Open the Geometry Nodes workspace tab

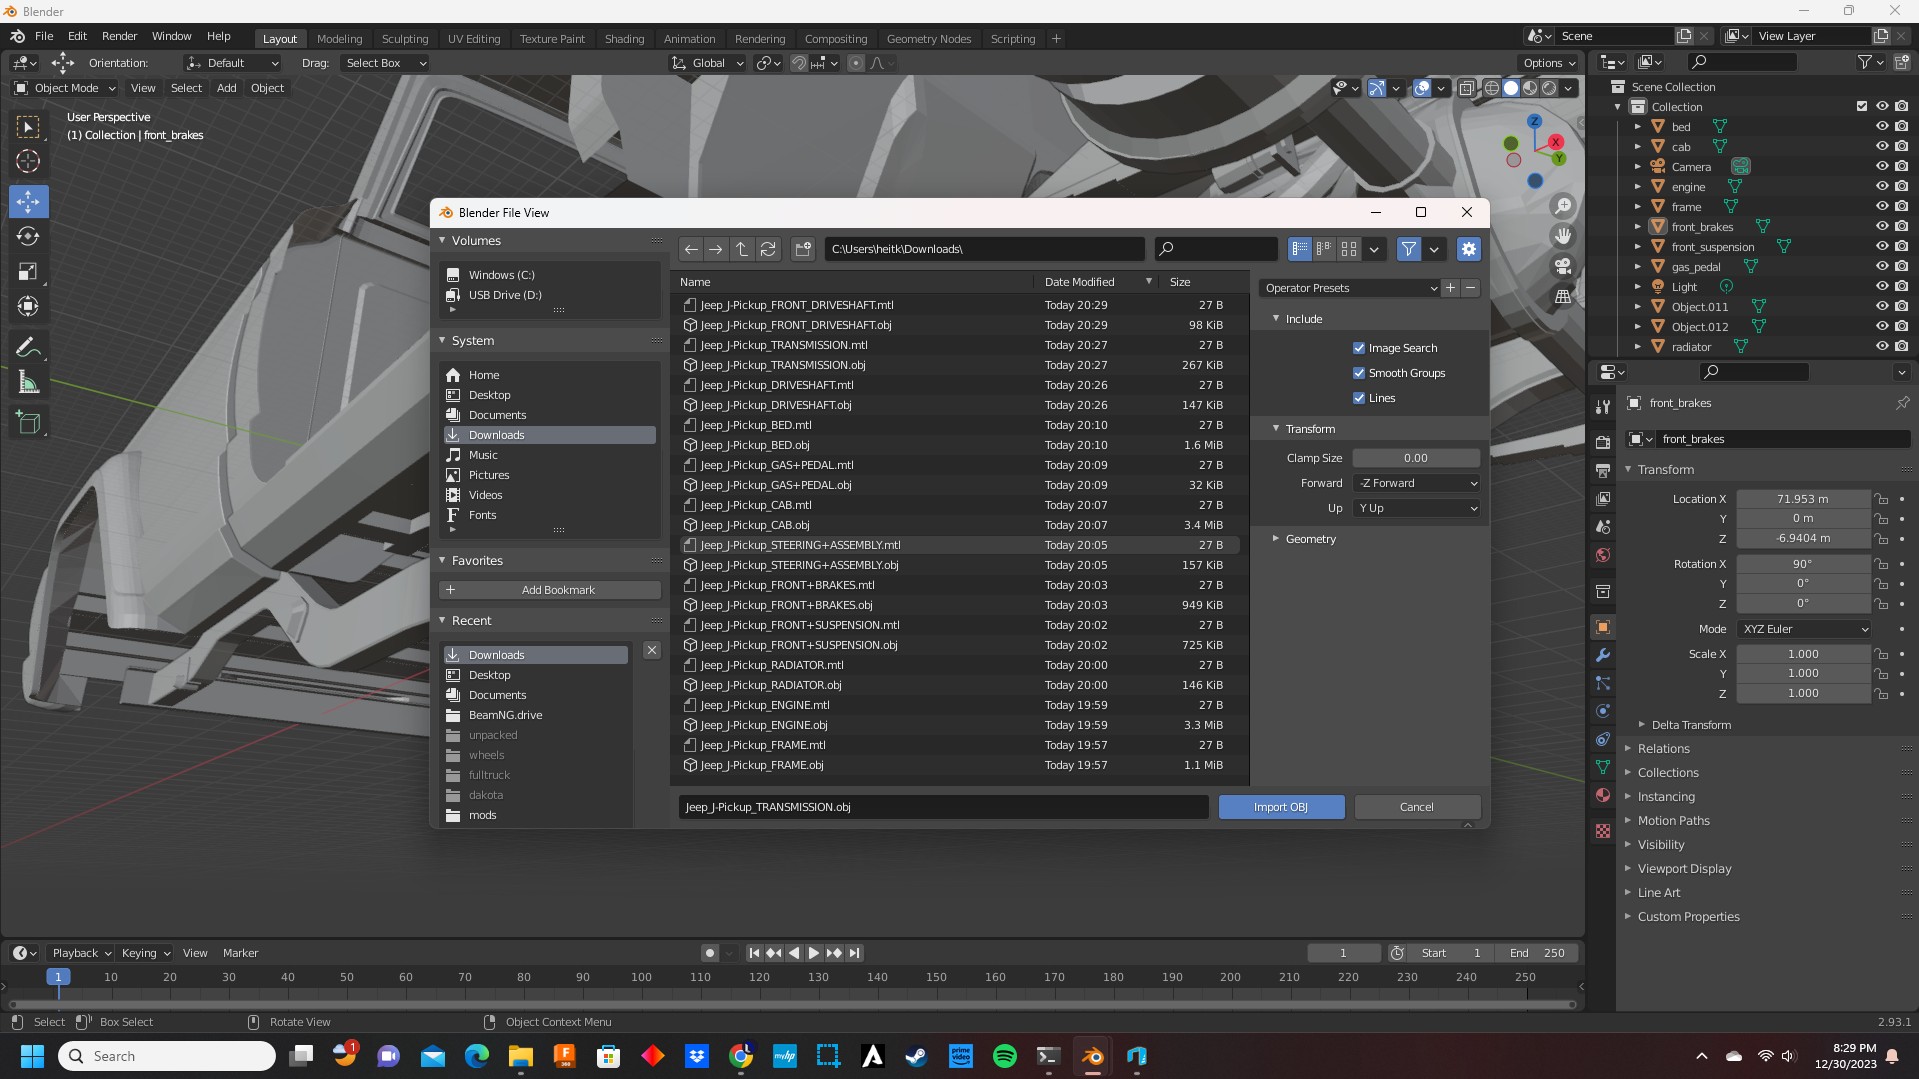click(928, 39)
